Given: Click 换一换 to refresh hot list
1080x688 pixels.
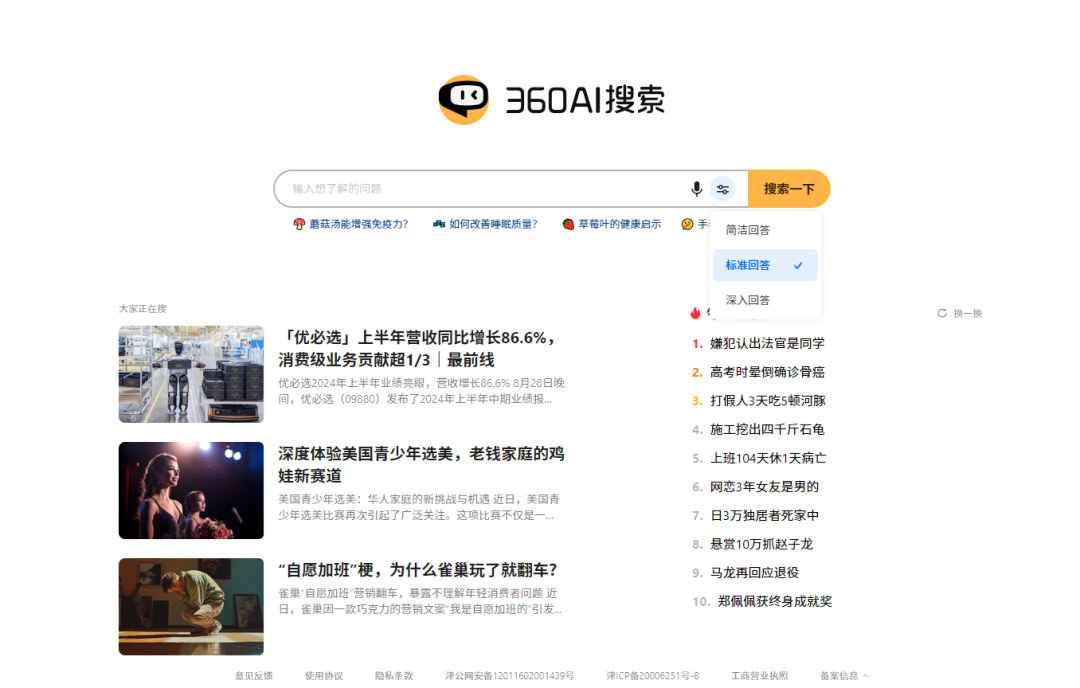Looking at the screenshot, I should point(968,313).
